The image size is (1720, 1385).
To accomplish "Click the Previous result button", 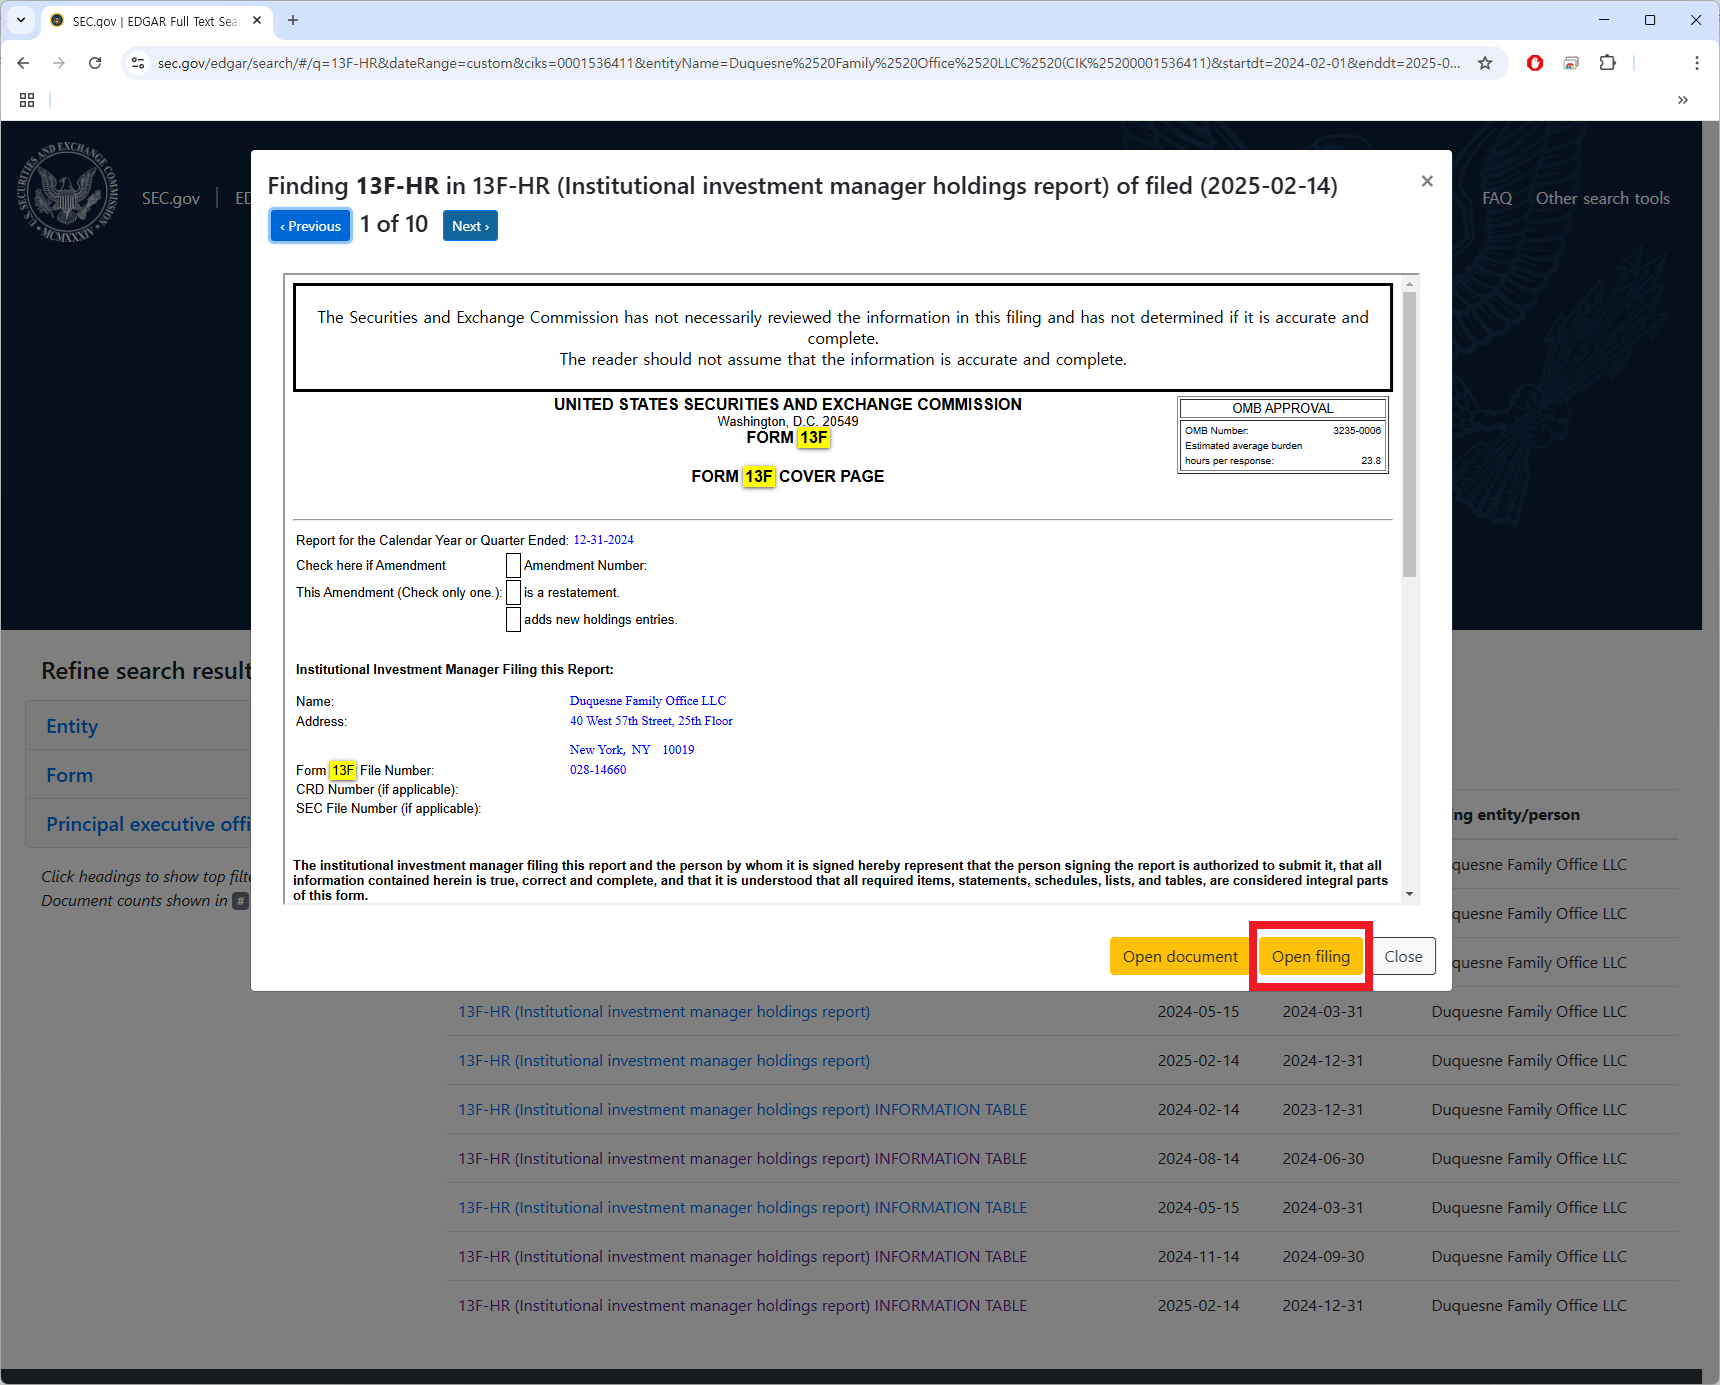I will pyautogui.click(x=311, y=226).
